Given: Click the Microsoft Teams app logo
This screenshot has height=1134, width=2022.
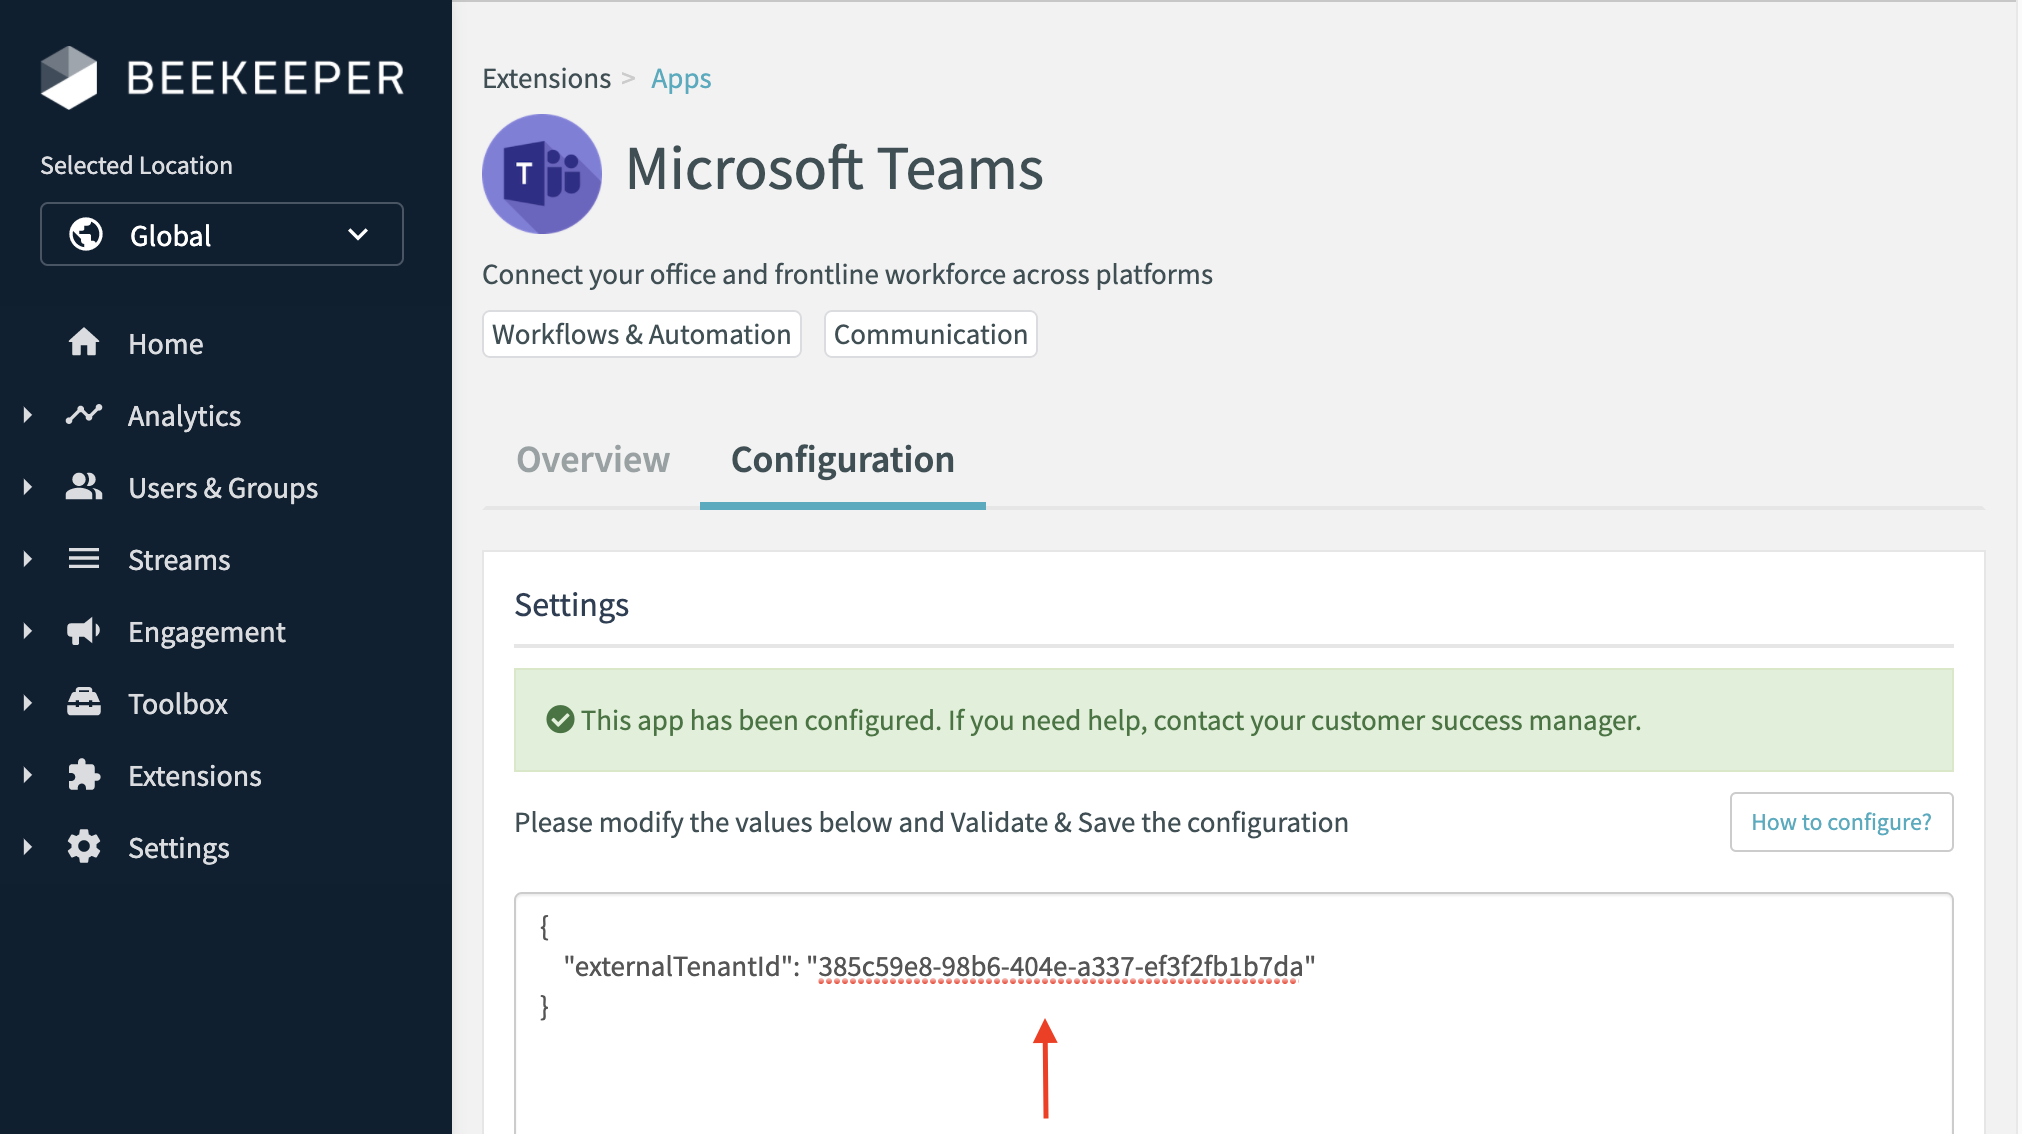Looking at the screenshot, I should 542,174.
